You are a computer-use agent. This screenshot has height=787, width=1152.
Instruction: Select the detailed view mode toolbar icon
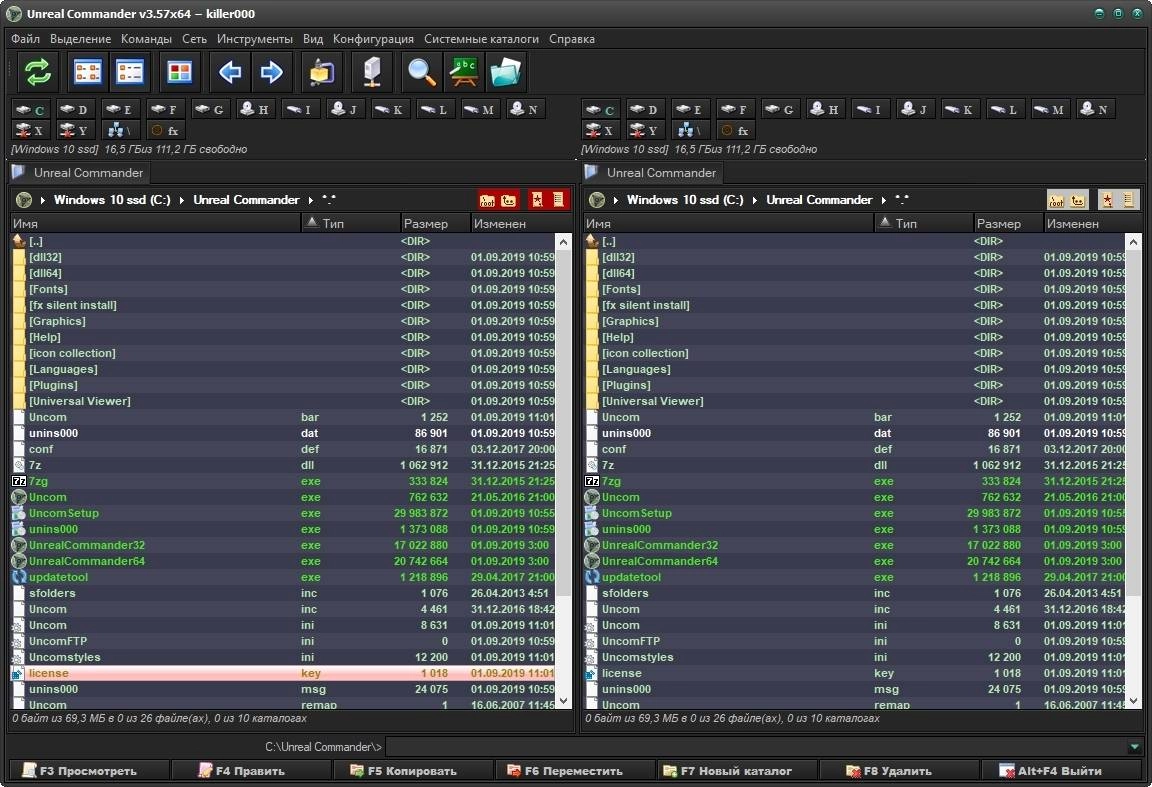coord(129,72)
